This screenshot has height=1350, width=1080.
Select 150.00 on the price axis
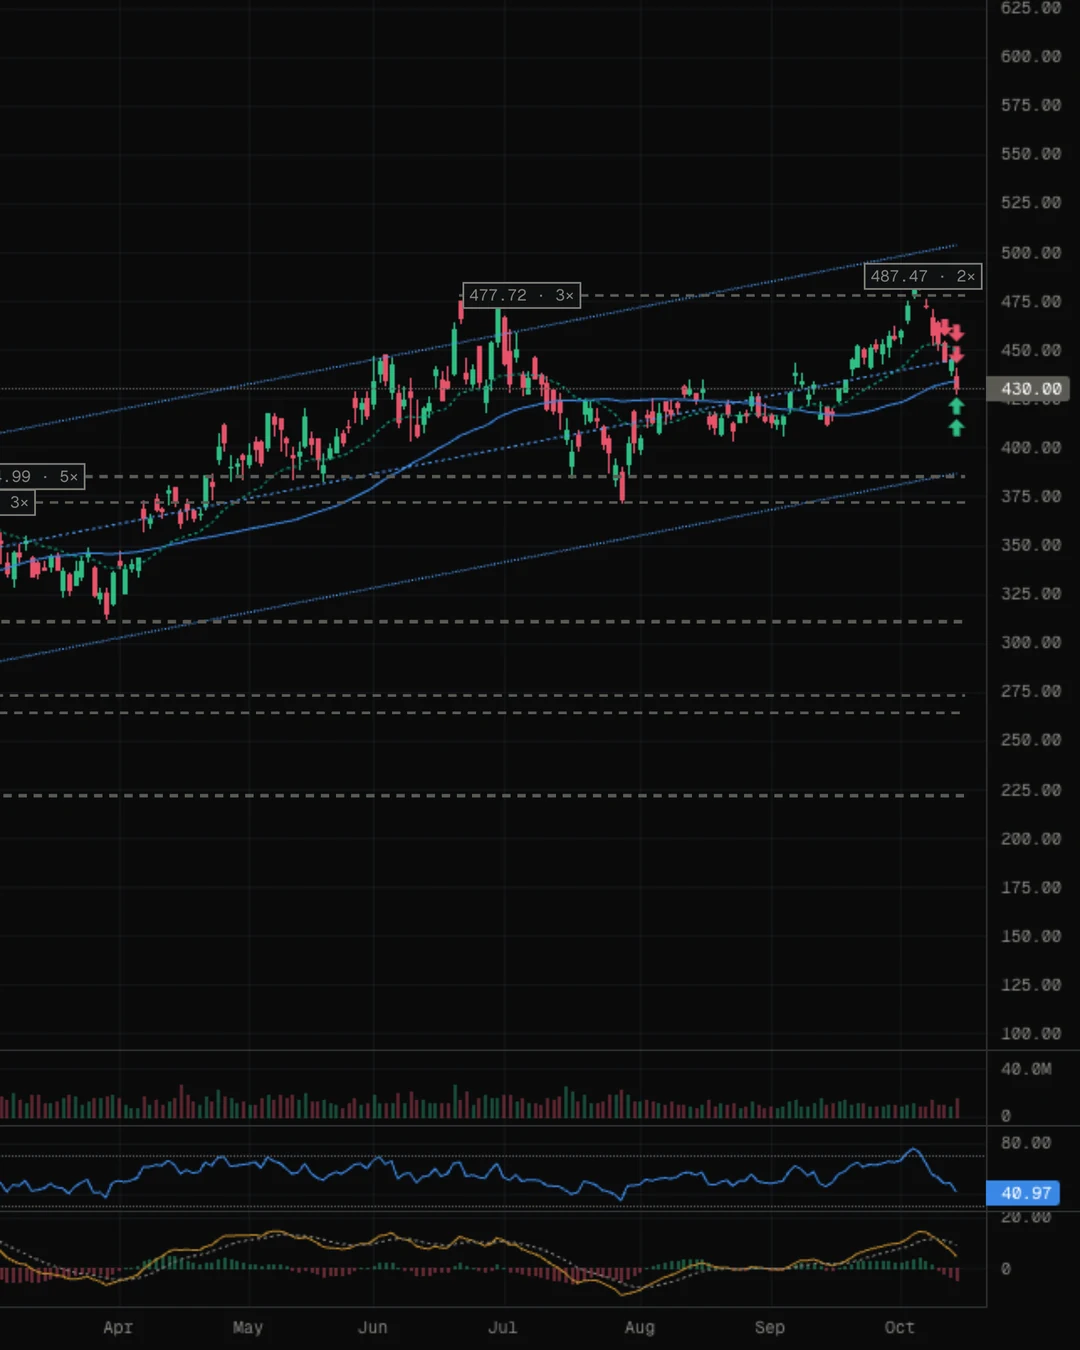1031,937
